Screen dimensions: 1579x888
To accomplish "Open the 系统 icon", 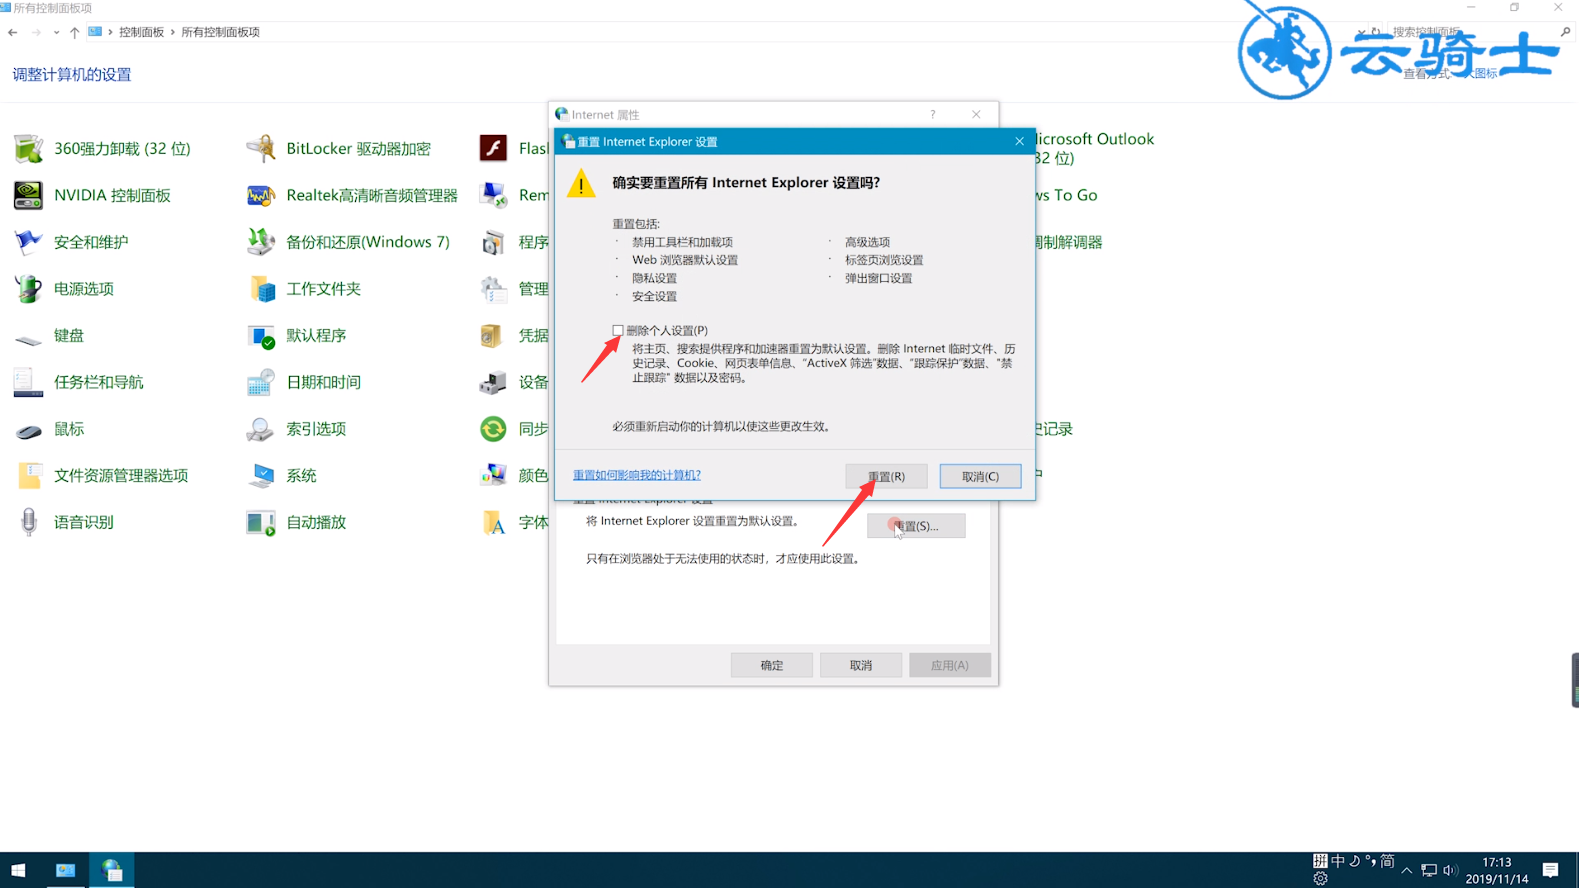I will click(x=261, y=476).
